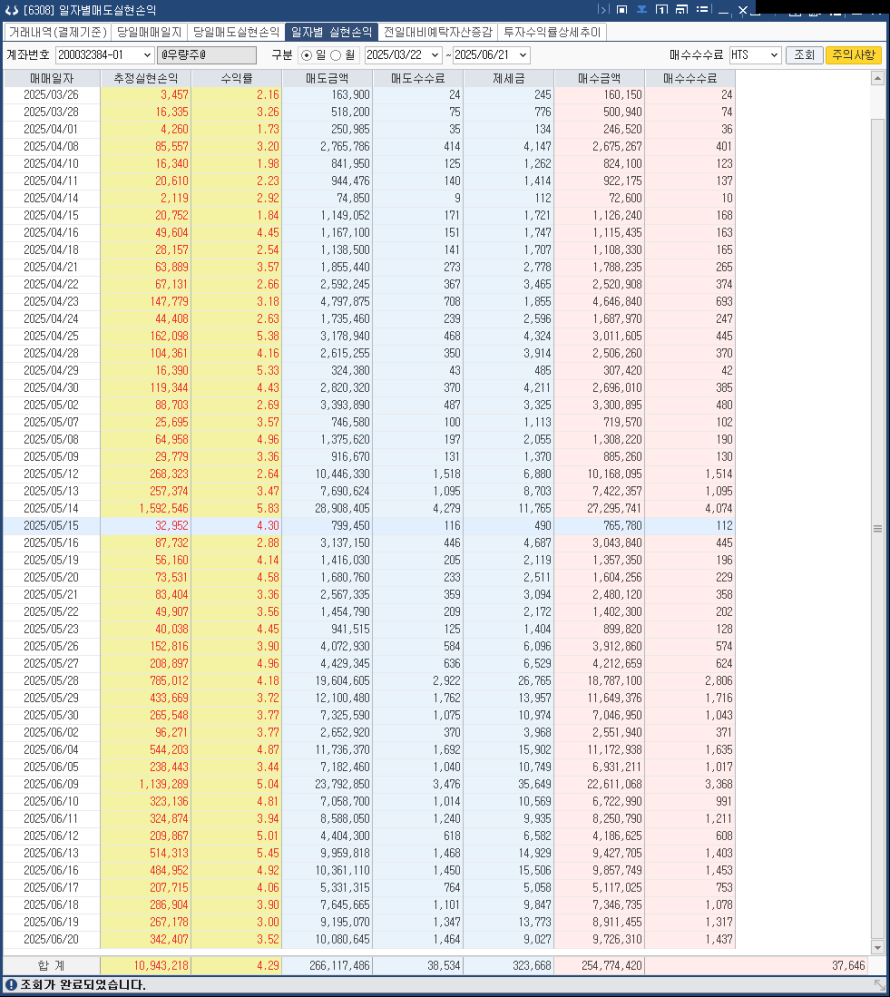Viewport: 890px width, 997px height.
Task: Click the arrow-bar icon left of title bar icons
Action: click(x=603, y=10)
